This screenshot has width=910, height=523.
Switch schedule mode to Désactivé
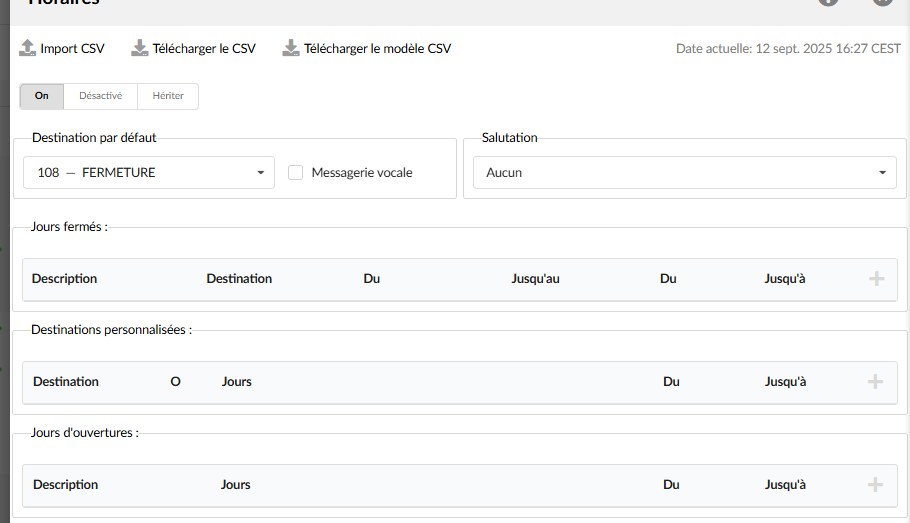[x=100, y=96]
